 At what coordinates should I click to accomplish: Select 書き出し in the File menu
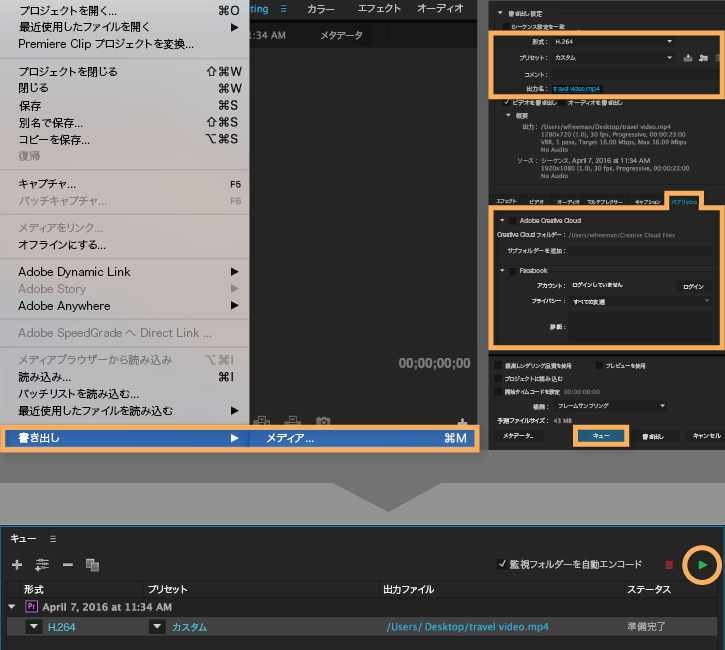click(x=125, y=438)
